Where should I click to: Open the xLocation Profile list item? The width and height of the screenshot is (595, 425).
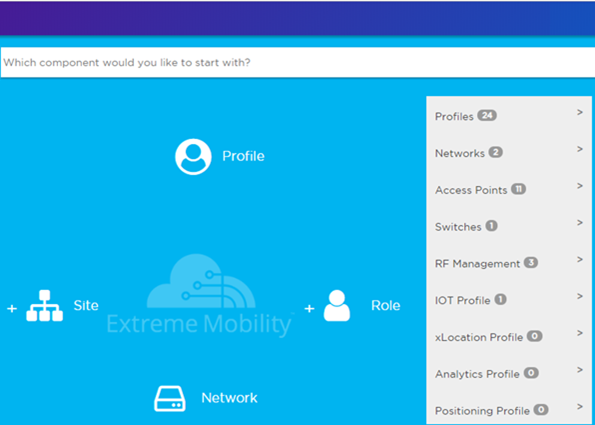click(509, 335)
